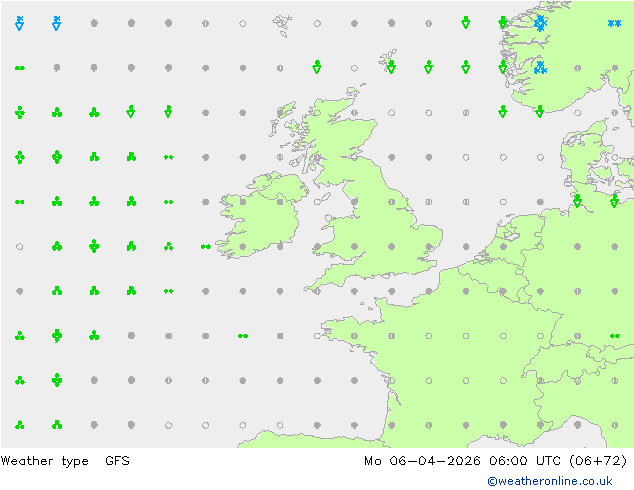Click the Weather type GFS label

65,460
